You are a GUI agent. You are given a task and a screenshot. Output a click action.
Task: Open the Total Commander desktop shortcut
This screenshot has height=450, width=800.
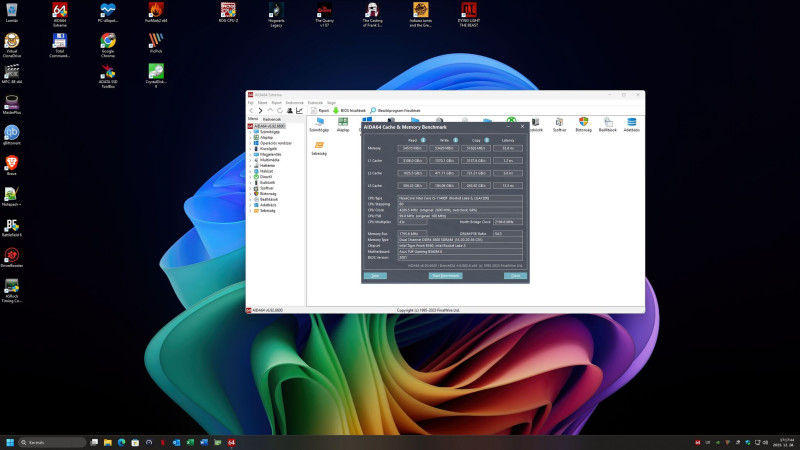point(60,45)
